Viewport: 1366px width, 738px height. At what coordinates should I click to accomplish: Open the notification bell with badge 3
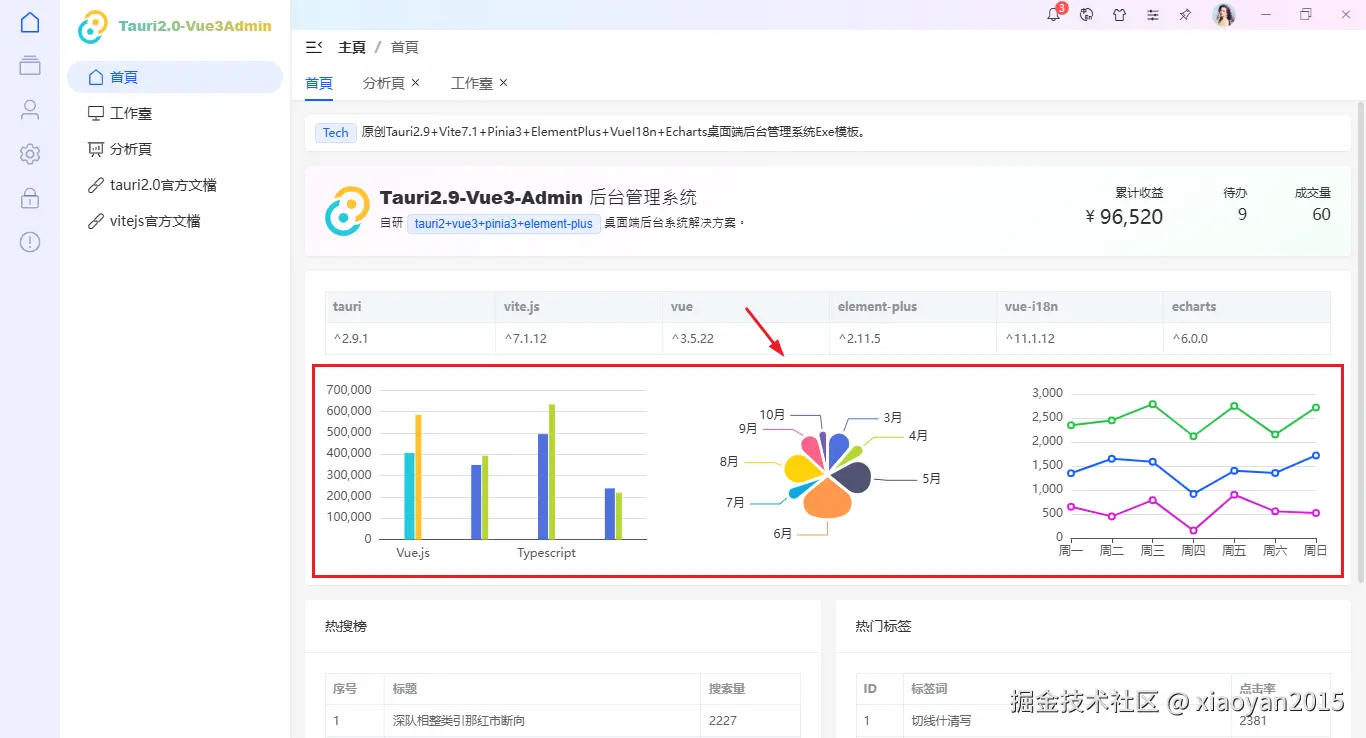tap(1054, 14)
